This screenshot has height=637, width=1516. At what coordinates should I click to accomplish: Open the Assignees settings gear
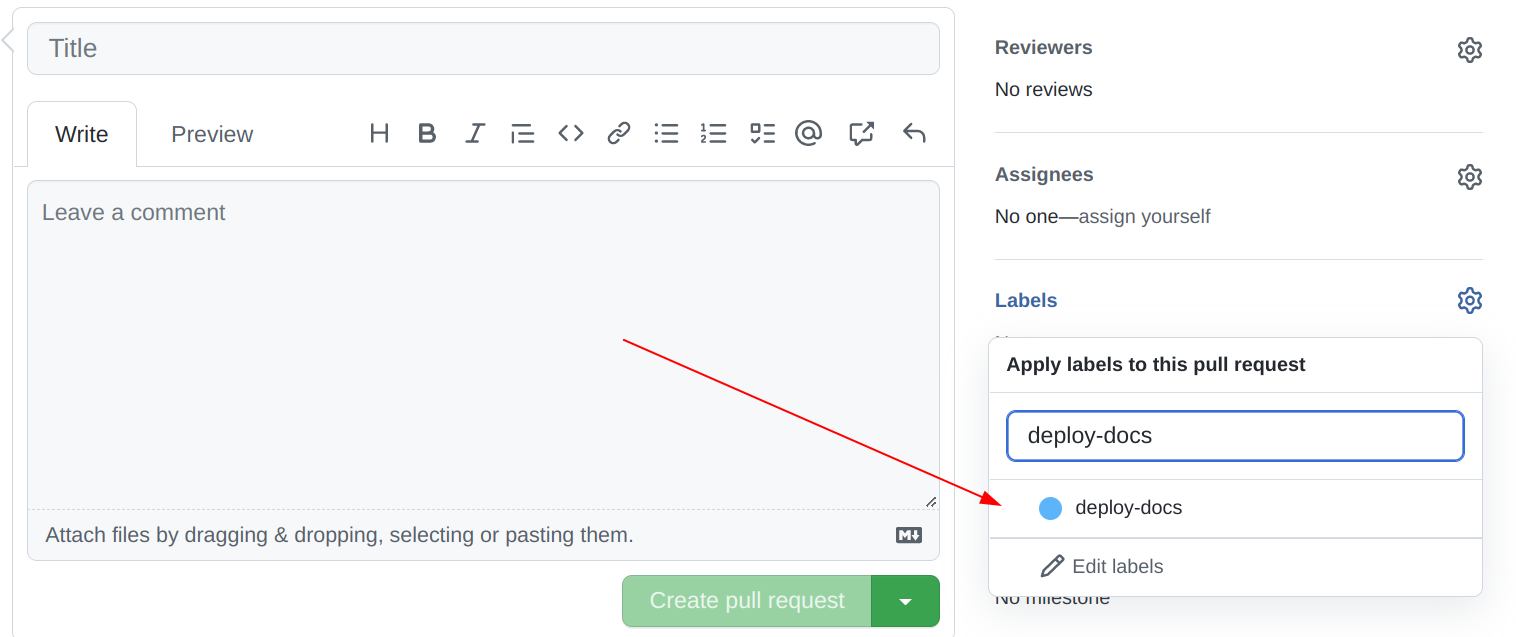1470,176
